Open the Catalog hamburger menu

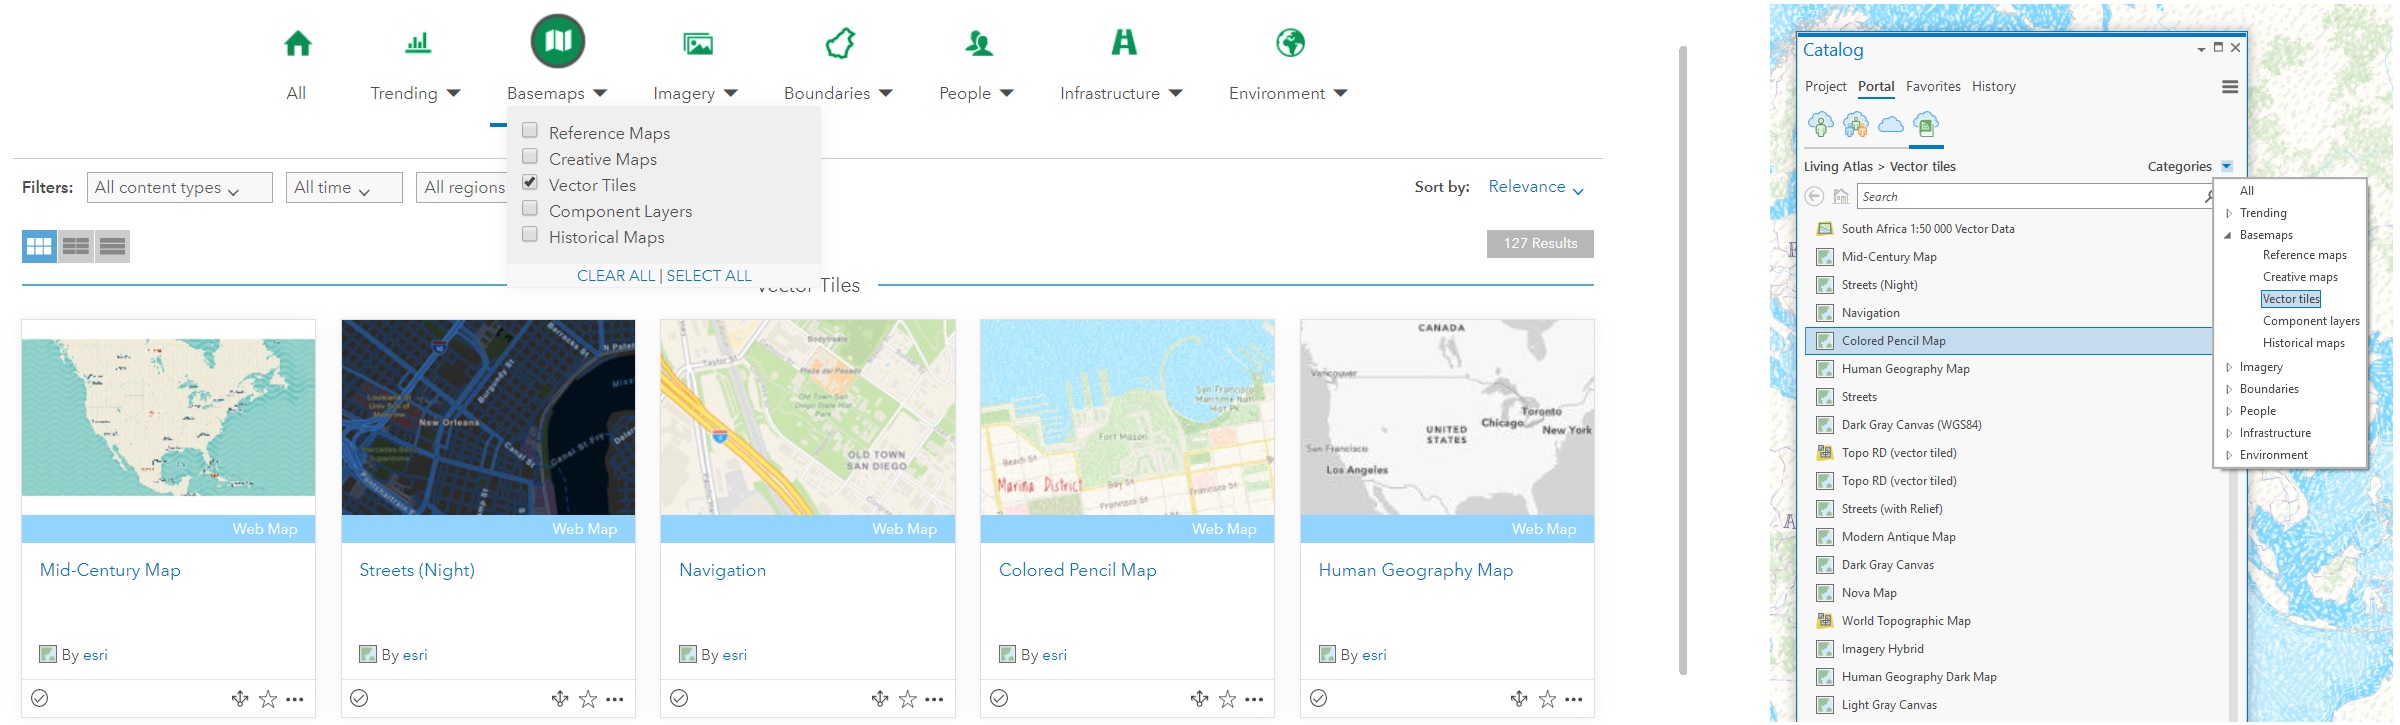click(2230, 87)
